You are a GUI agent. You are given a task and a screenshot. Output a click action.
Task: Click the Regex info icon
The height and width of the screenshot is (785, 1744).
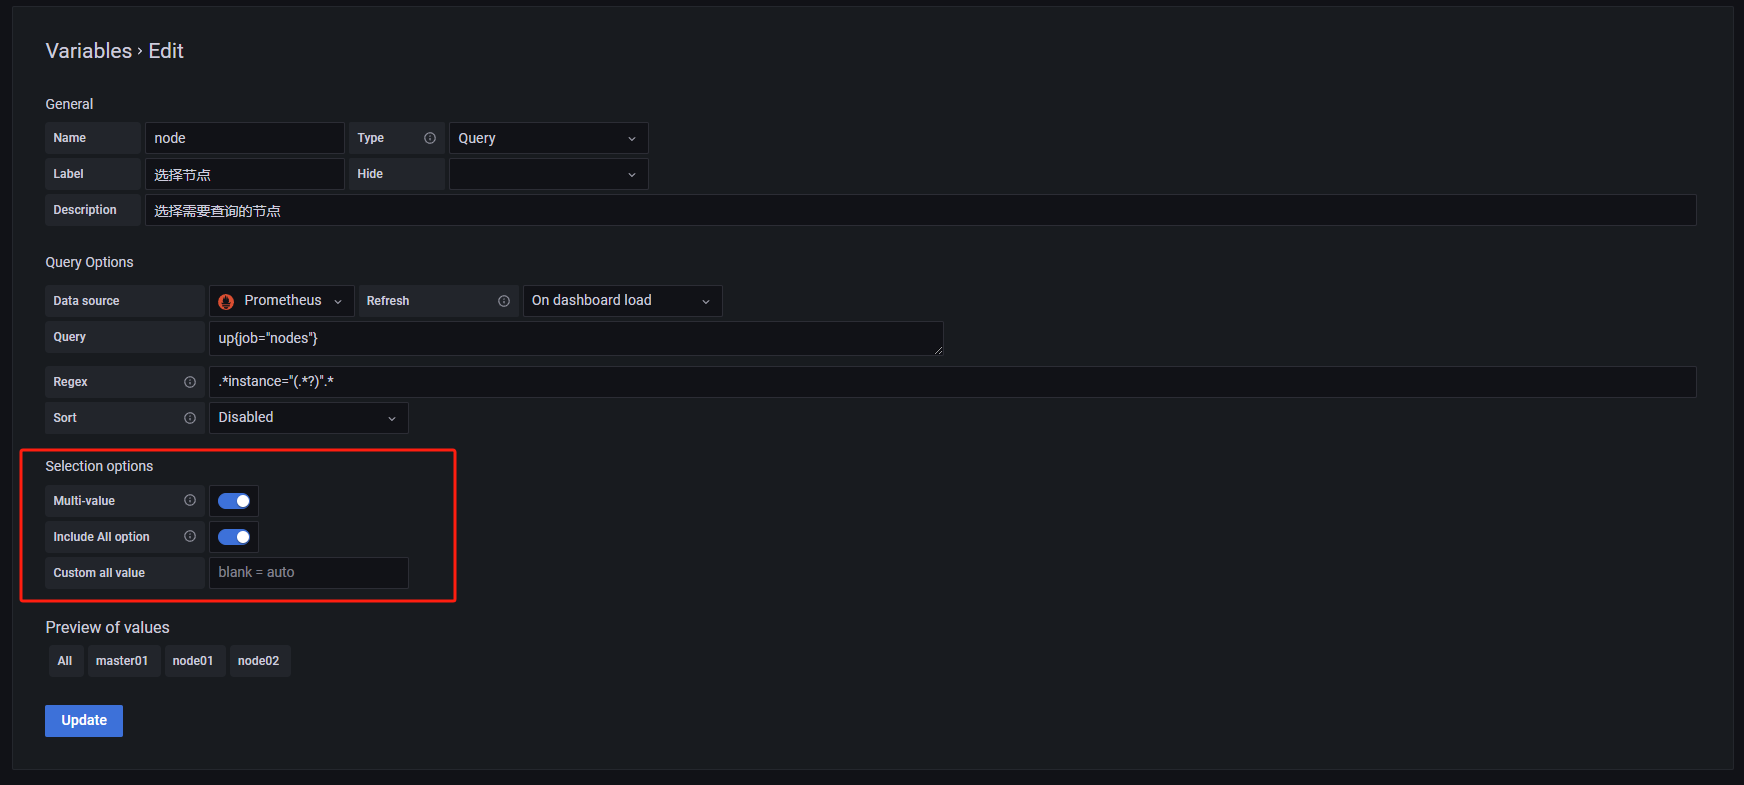click(190, 382)
